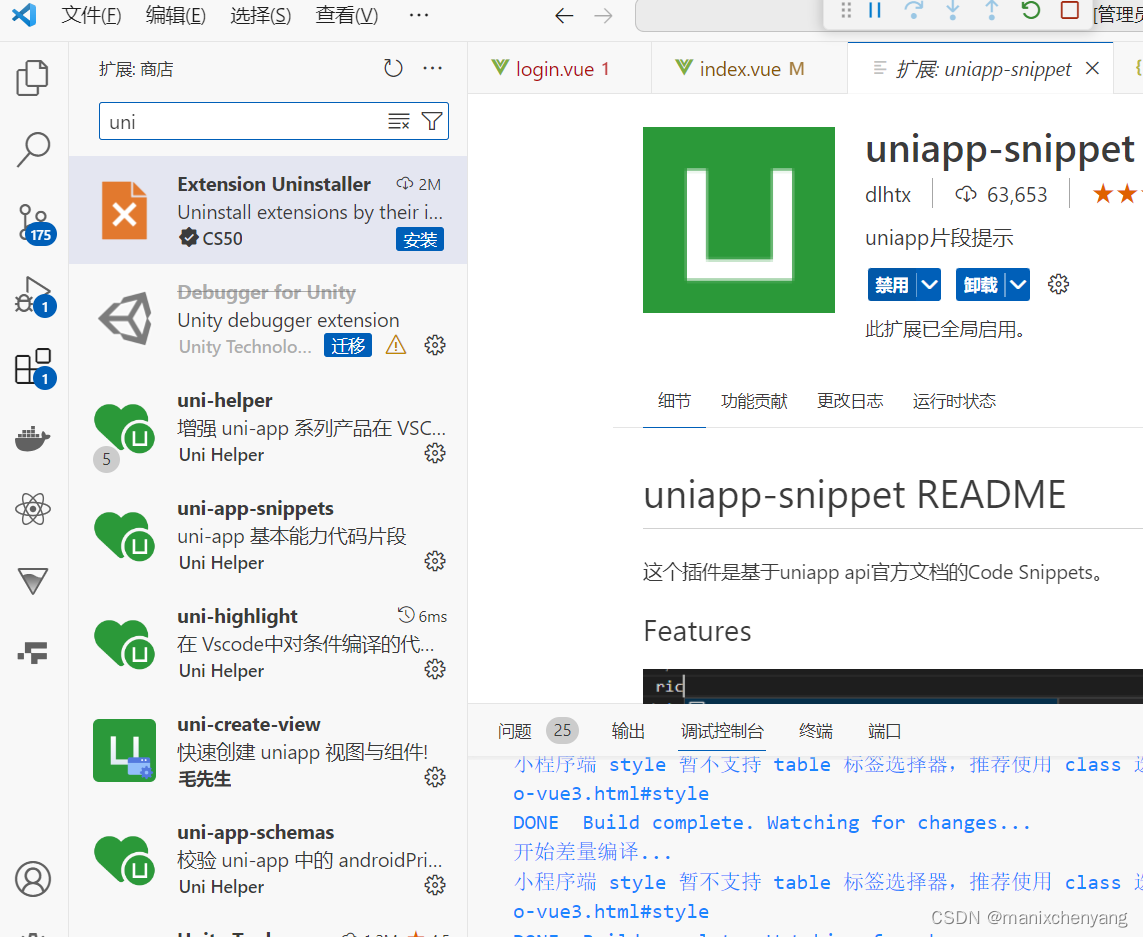Open the 选择(S) menu
This screenshot has width=1143, height=937.
[x=260, y=15]
